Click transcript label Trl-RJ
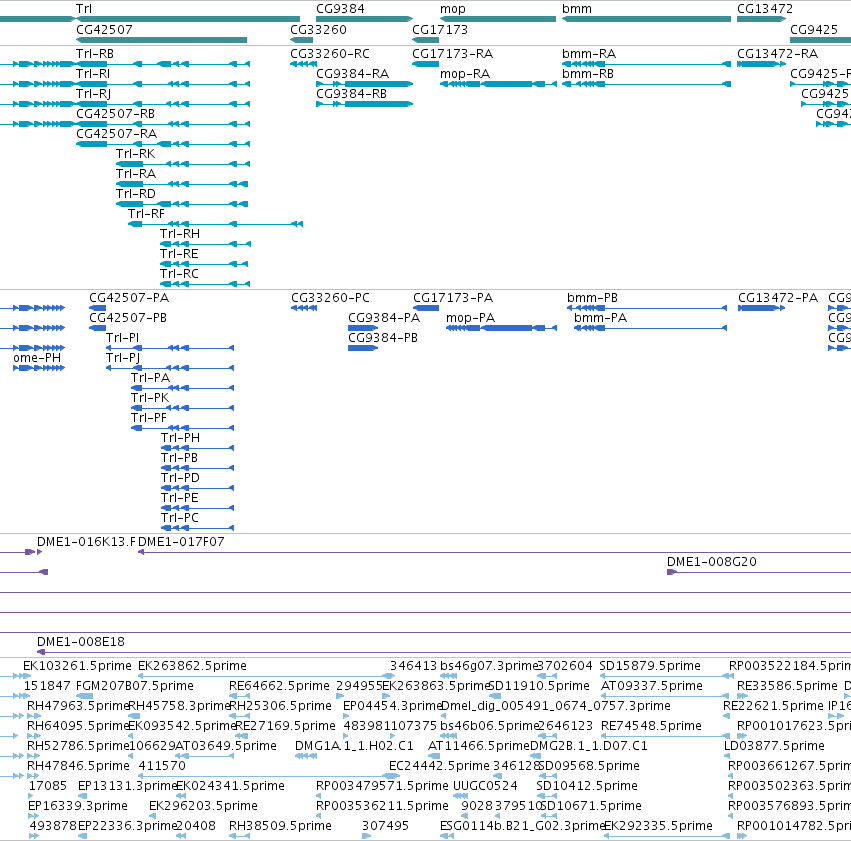The image size is (851, 841). (93, 94)
